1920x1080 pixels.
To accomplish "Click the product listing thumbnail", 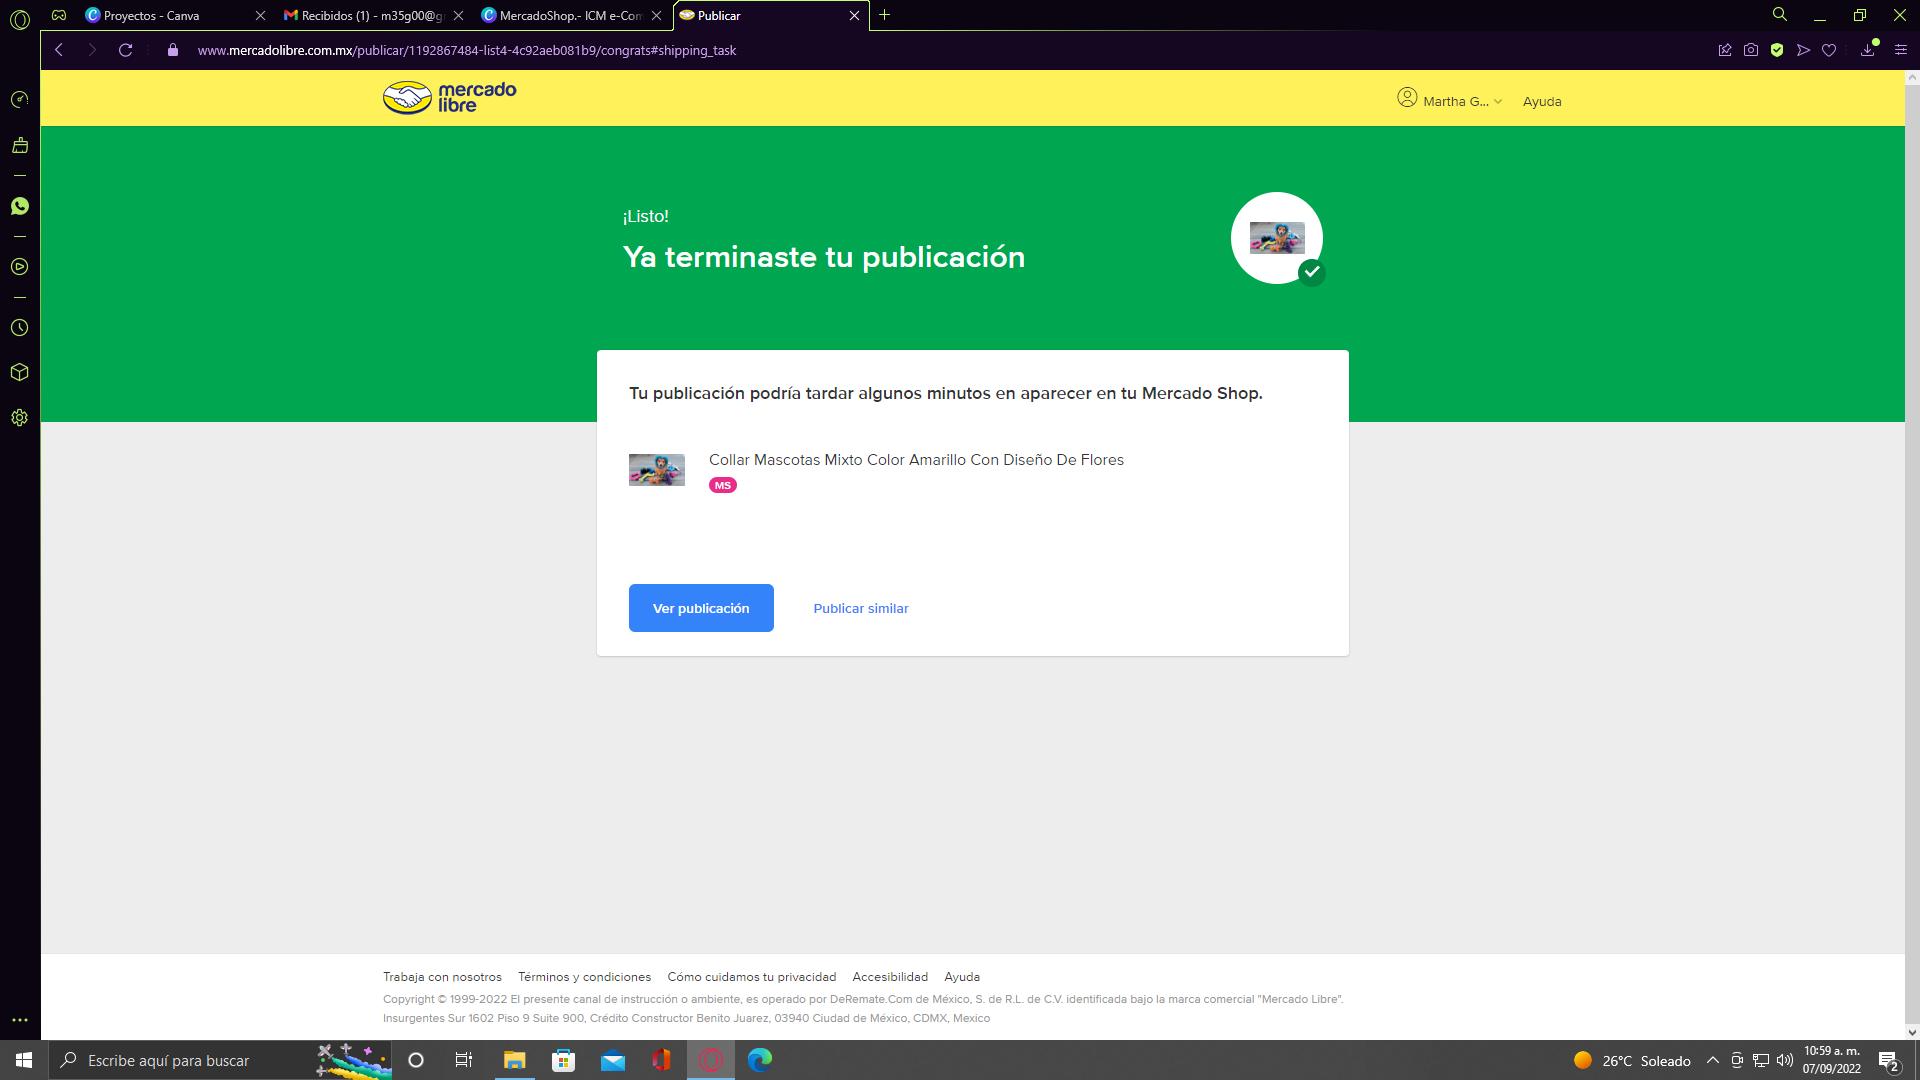I will click(656, 469).
